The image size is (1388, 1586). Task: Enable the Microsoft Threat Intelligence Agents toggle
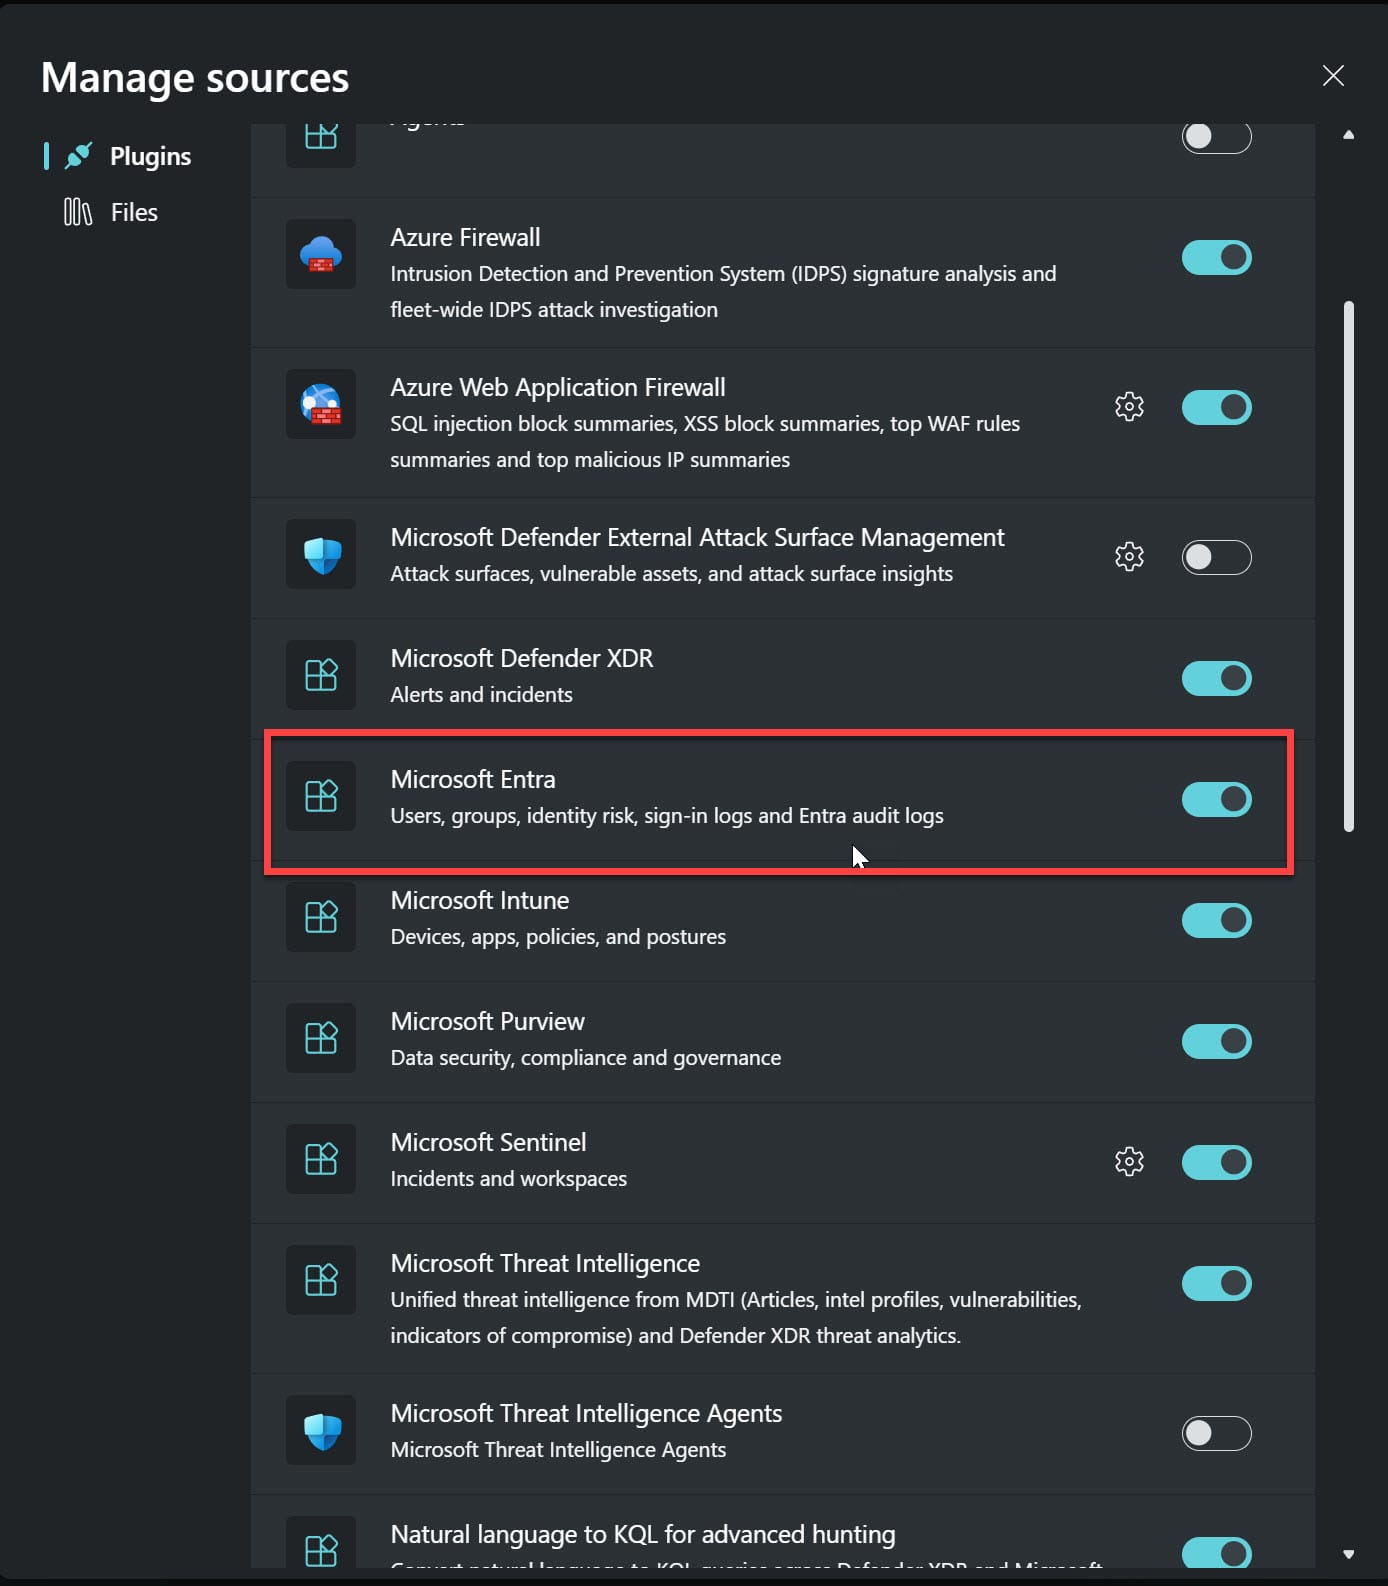pos(1216,1433)
